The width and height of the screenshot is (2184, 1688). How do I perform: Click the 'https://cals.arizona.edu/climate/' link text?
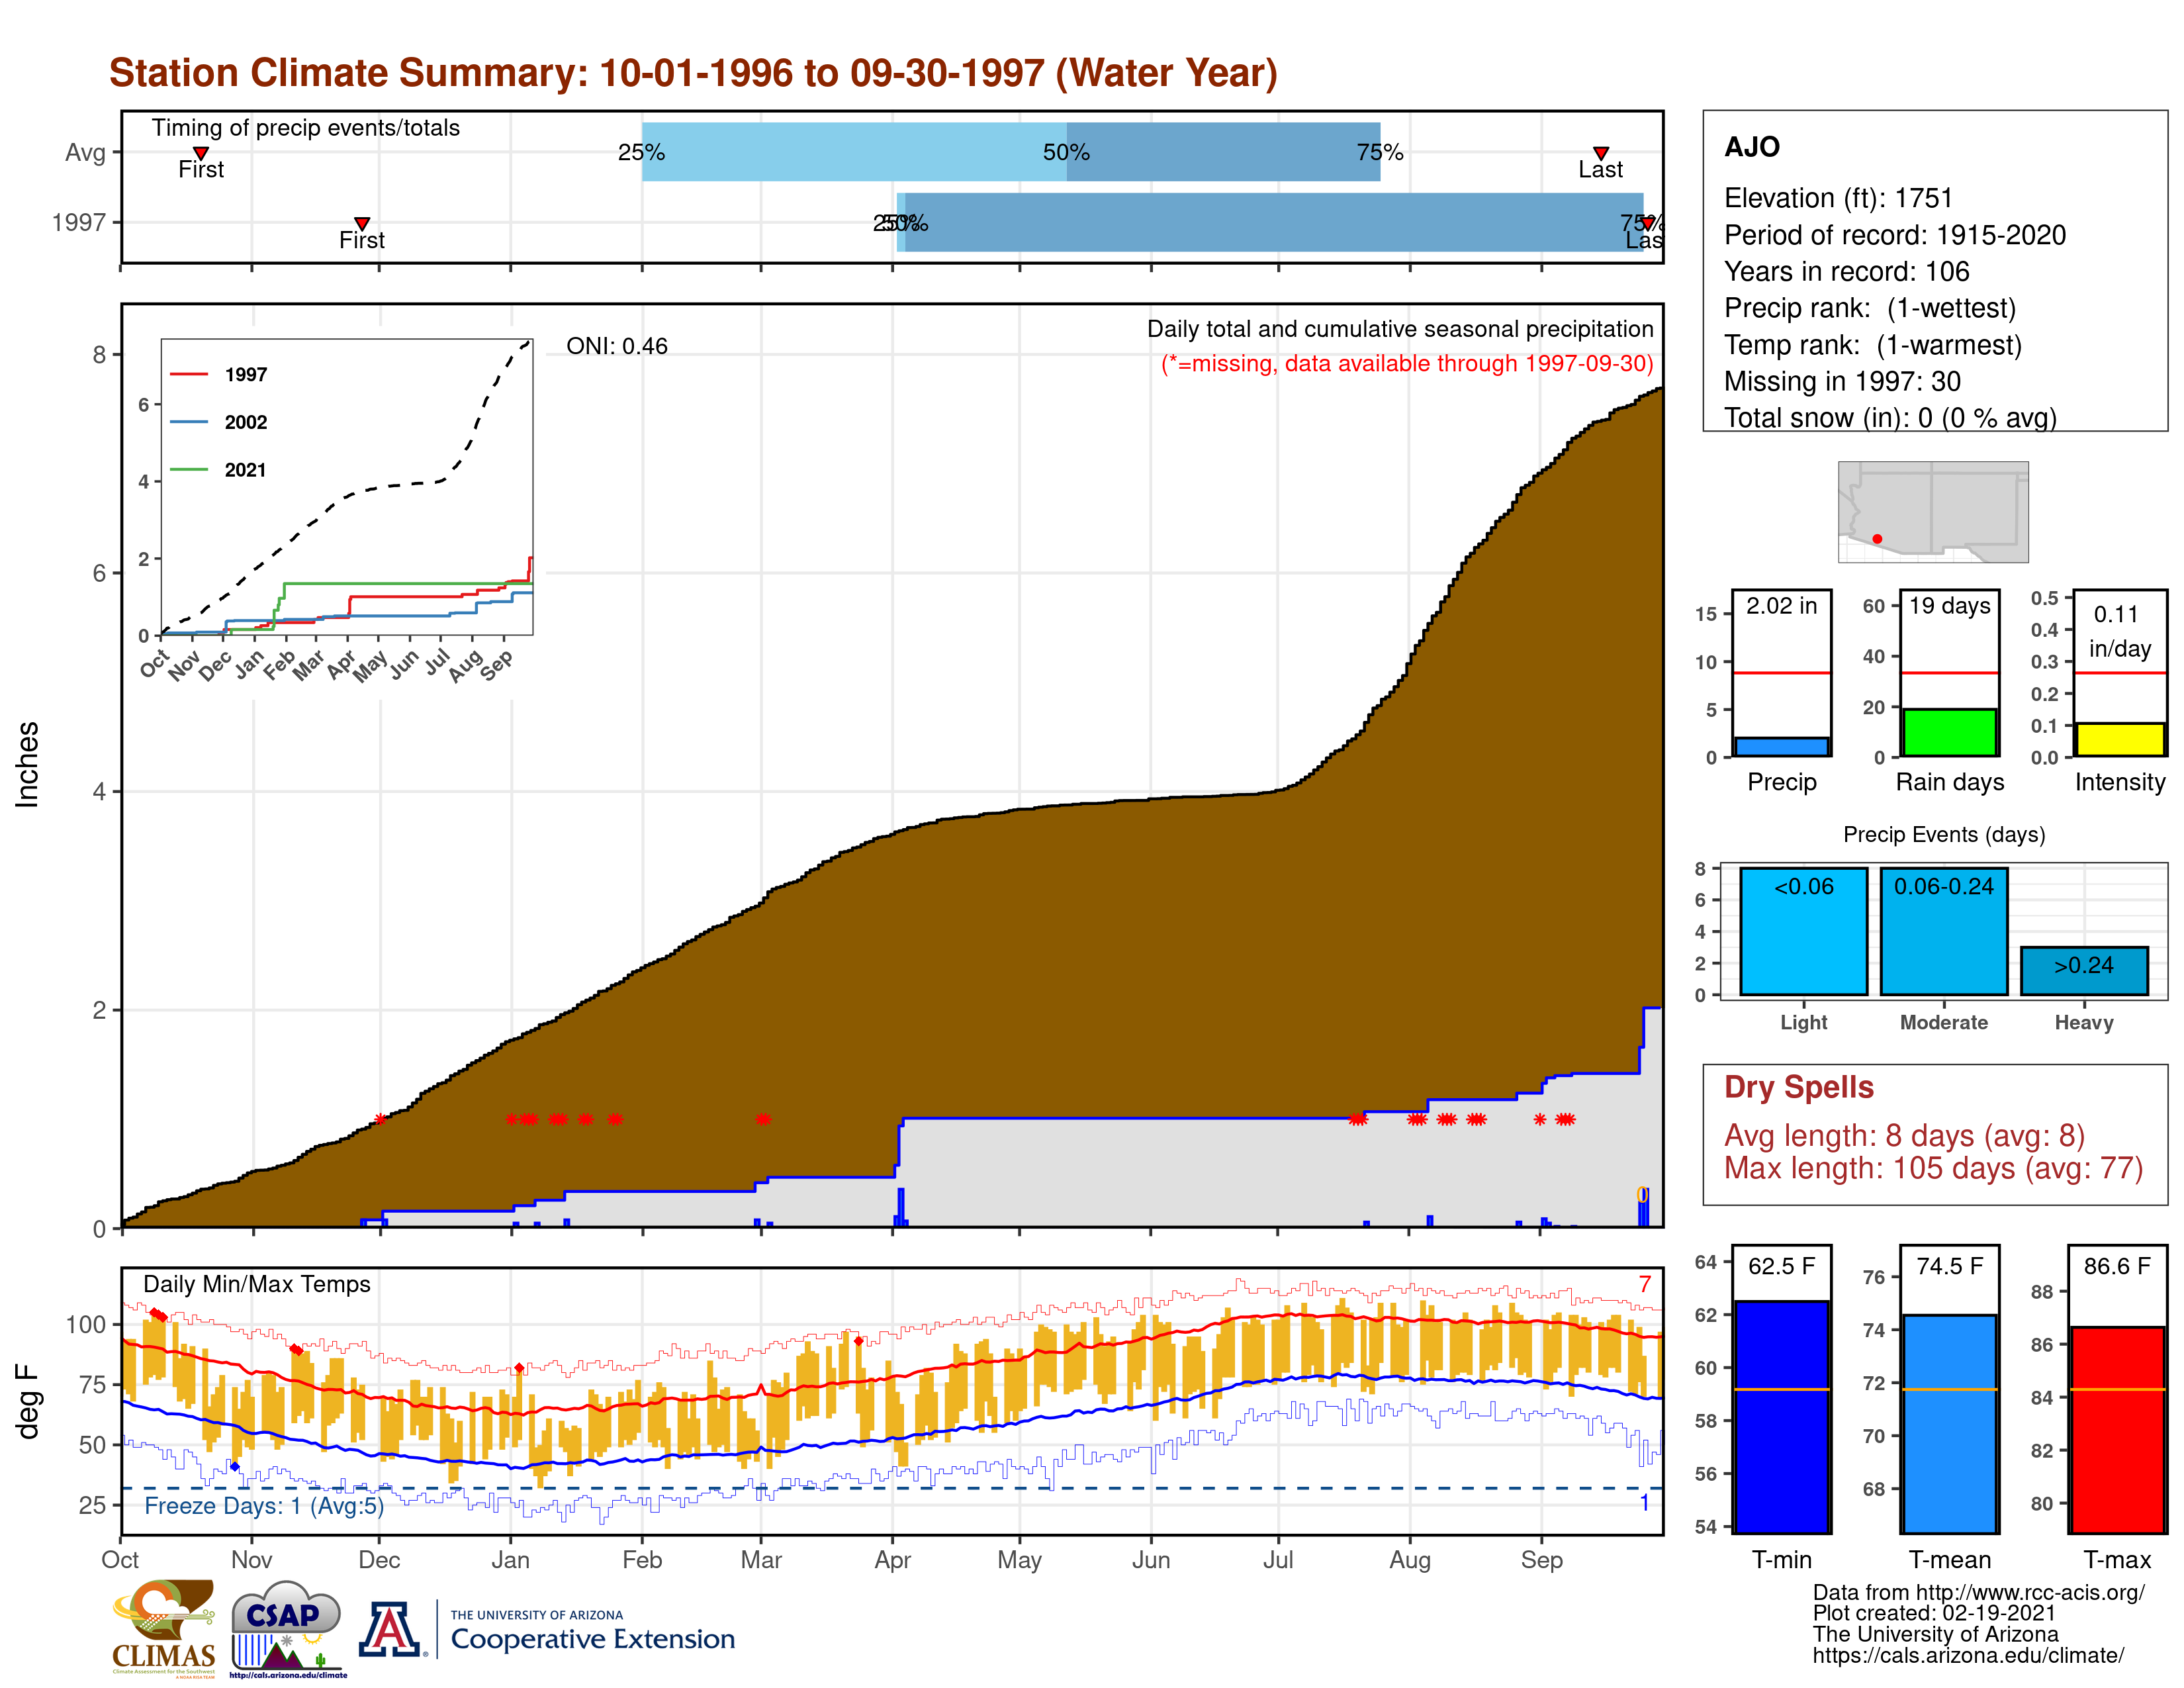(1968, 1655)
